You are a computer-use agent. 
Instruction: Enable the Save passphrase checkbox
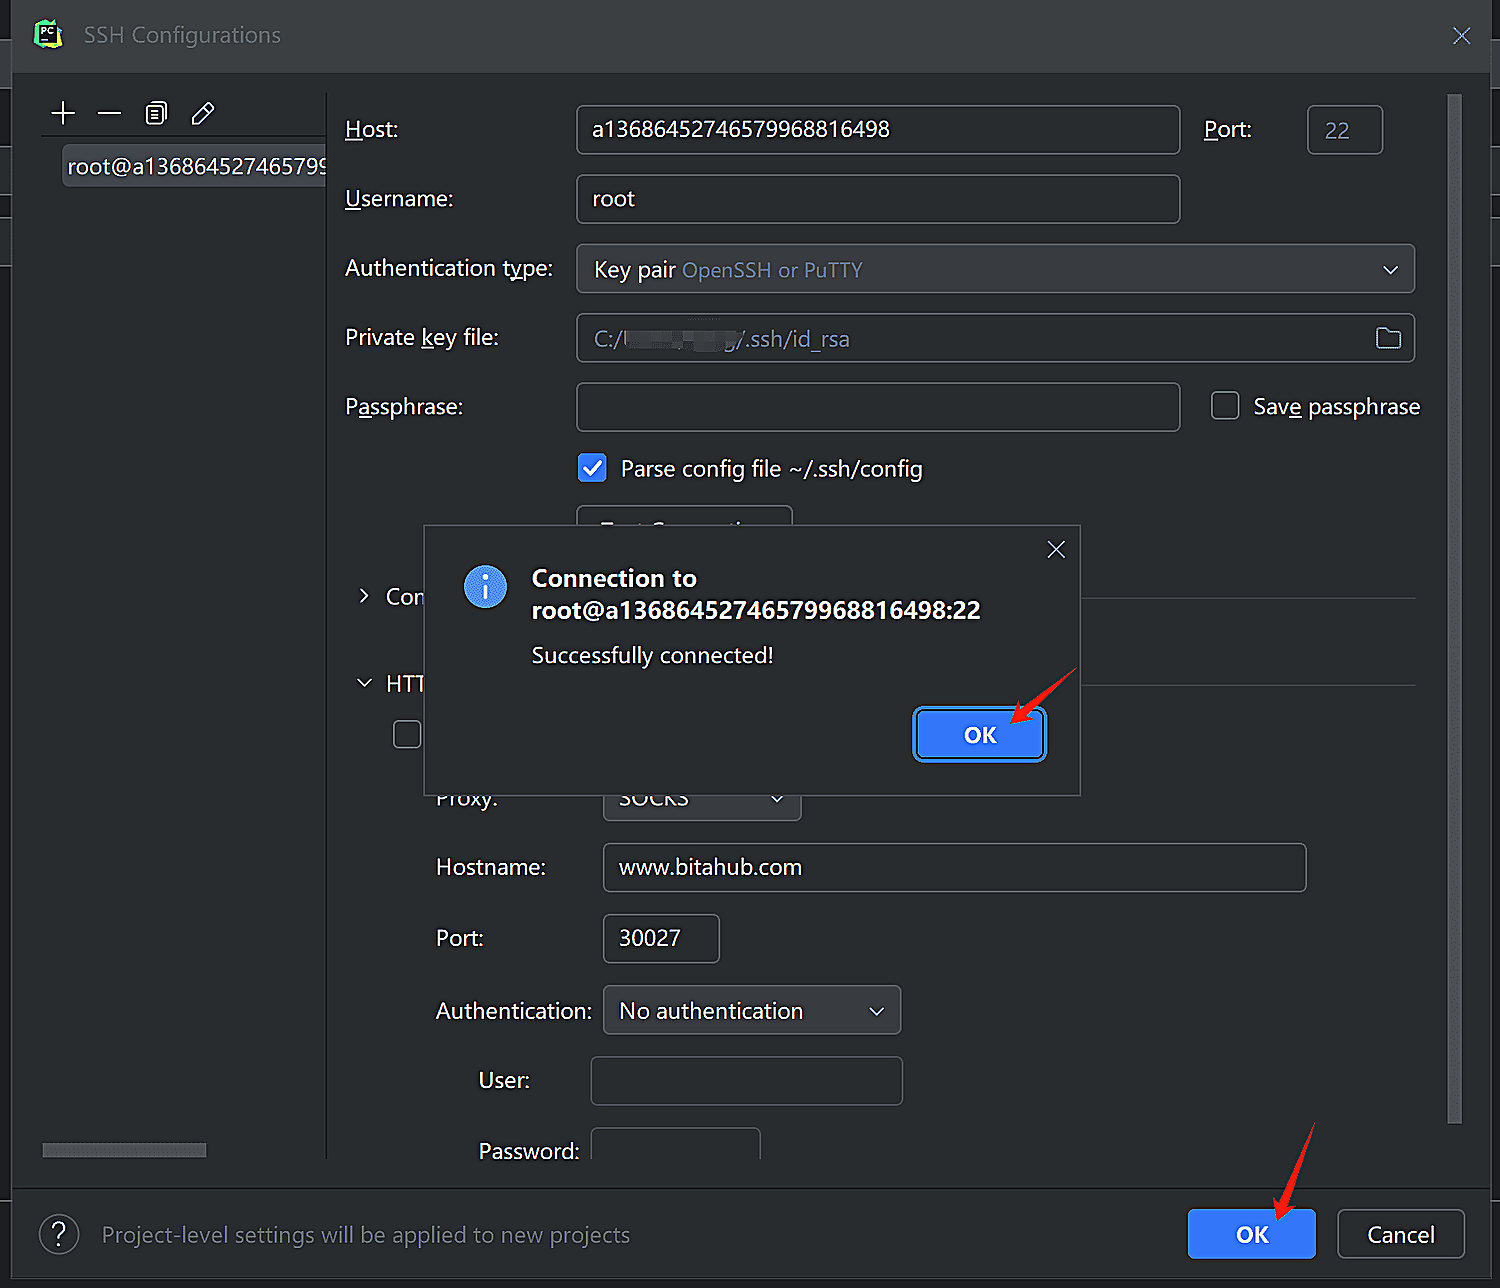coord(1225,406)
